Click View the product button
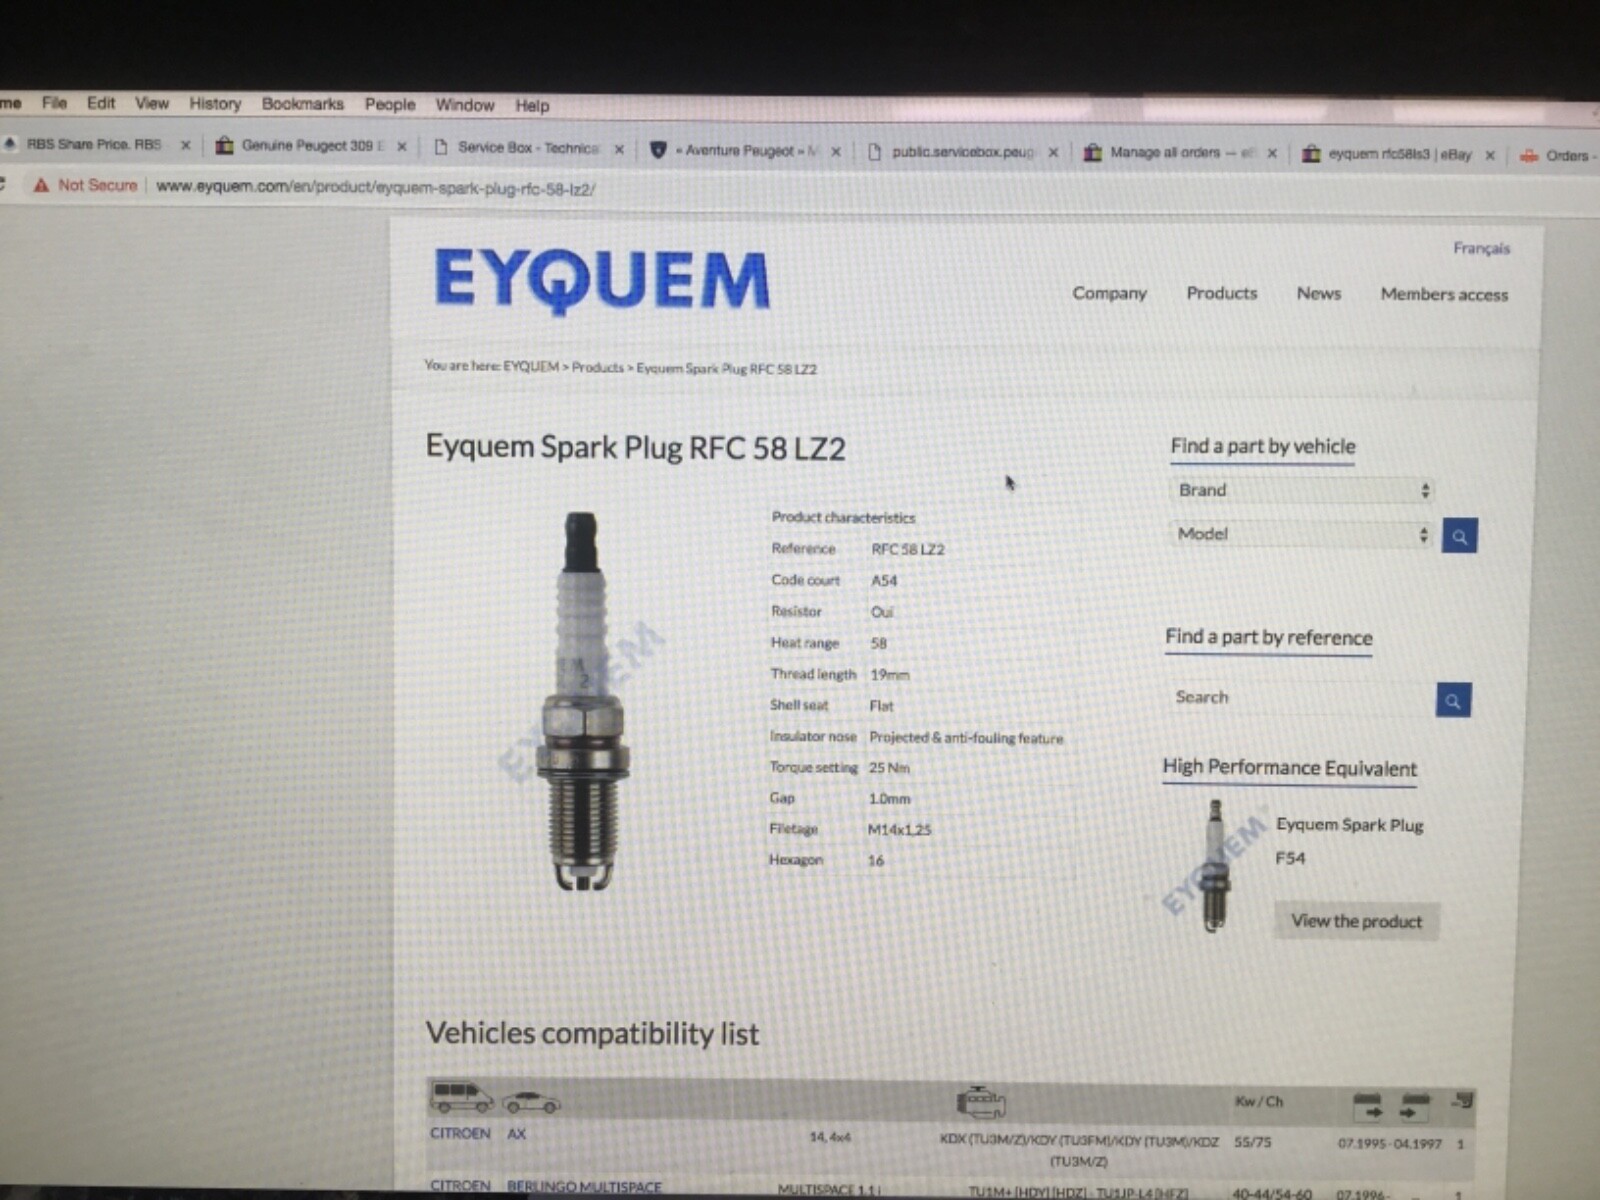This screenshot has width=1600, height=1200. pos(1356,921)
